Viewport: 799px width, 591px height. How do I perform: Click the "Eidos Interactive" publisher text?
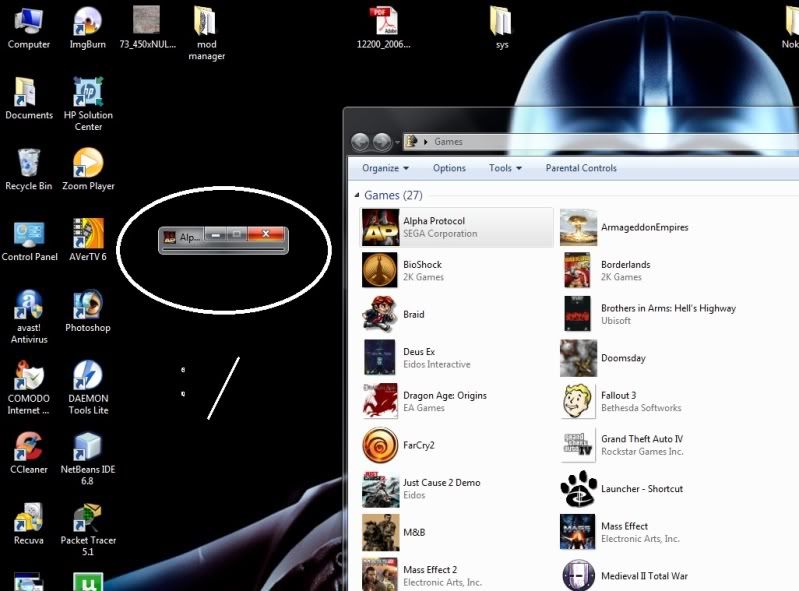437,364
